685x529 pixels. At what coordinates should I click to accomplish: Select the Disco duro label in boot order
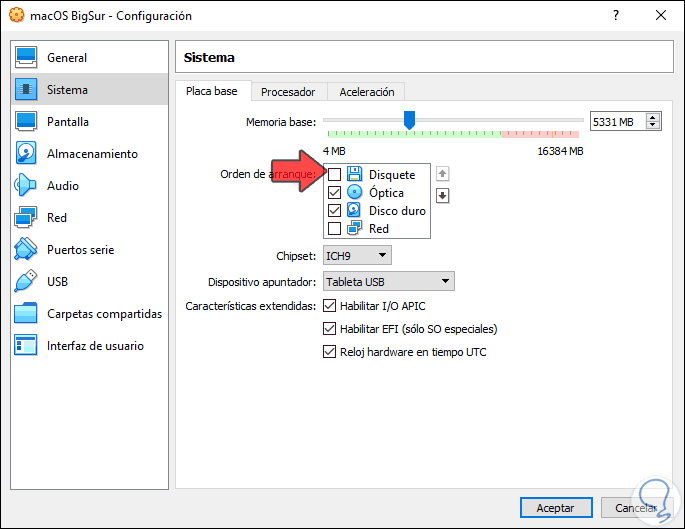tap(398, 211)
